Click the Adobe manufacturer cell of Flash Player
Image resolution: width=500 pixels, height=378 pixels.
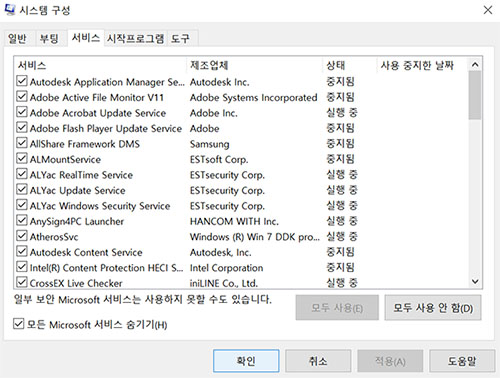coord(205,128)
